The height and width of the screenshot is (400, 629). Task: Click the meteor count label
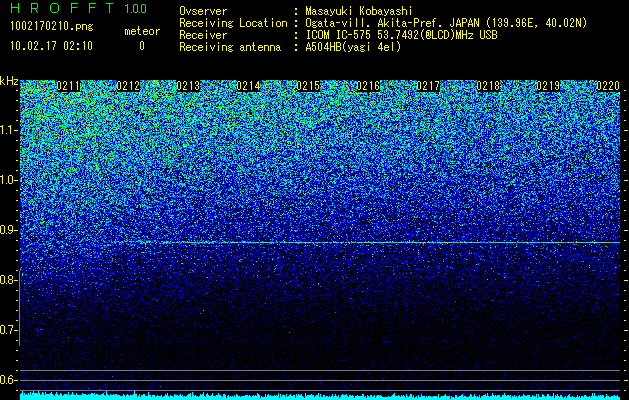142,31
